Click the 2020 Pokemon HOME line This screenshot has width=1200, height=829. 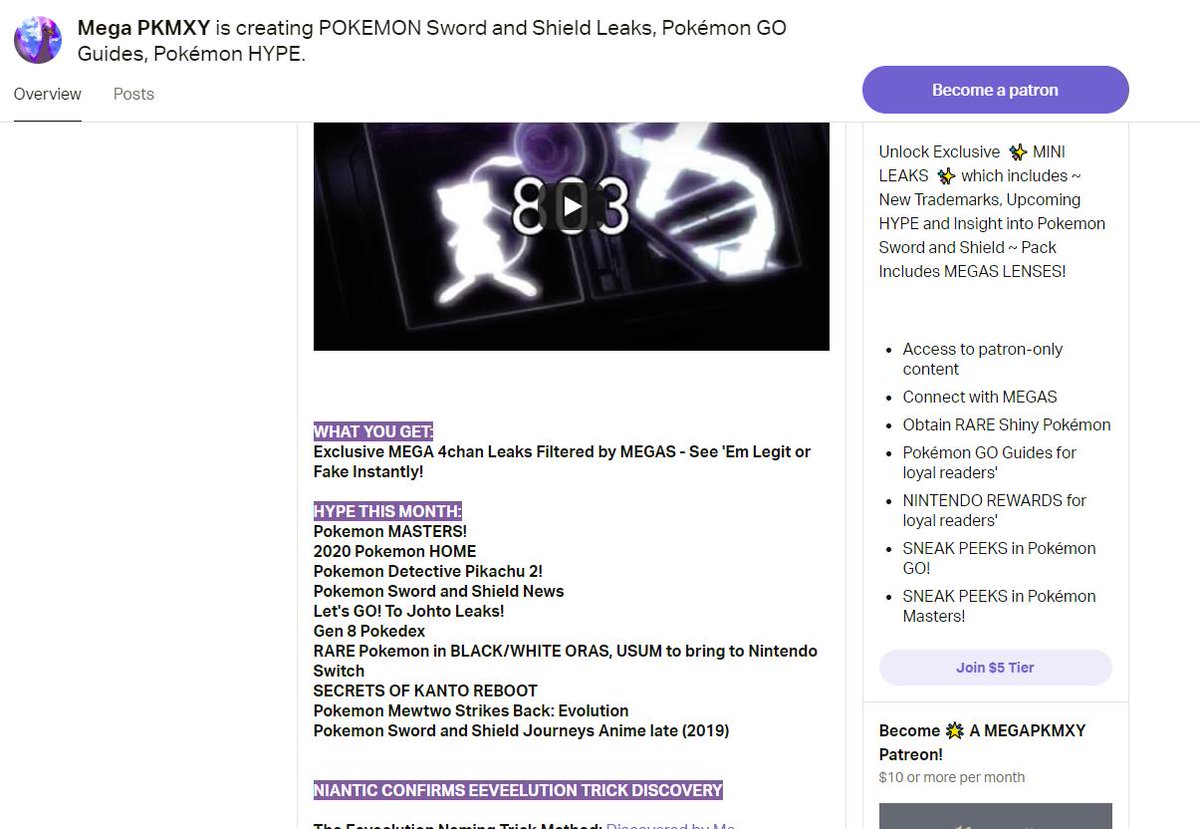click(x=394, y=551)
